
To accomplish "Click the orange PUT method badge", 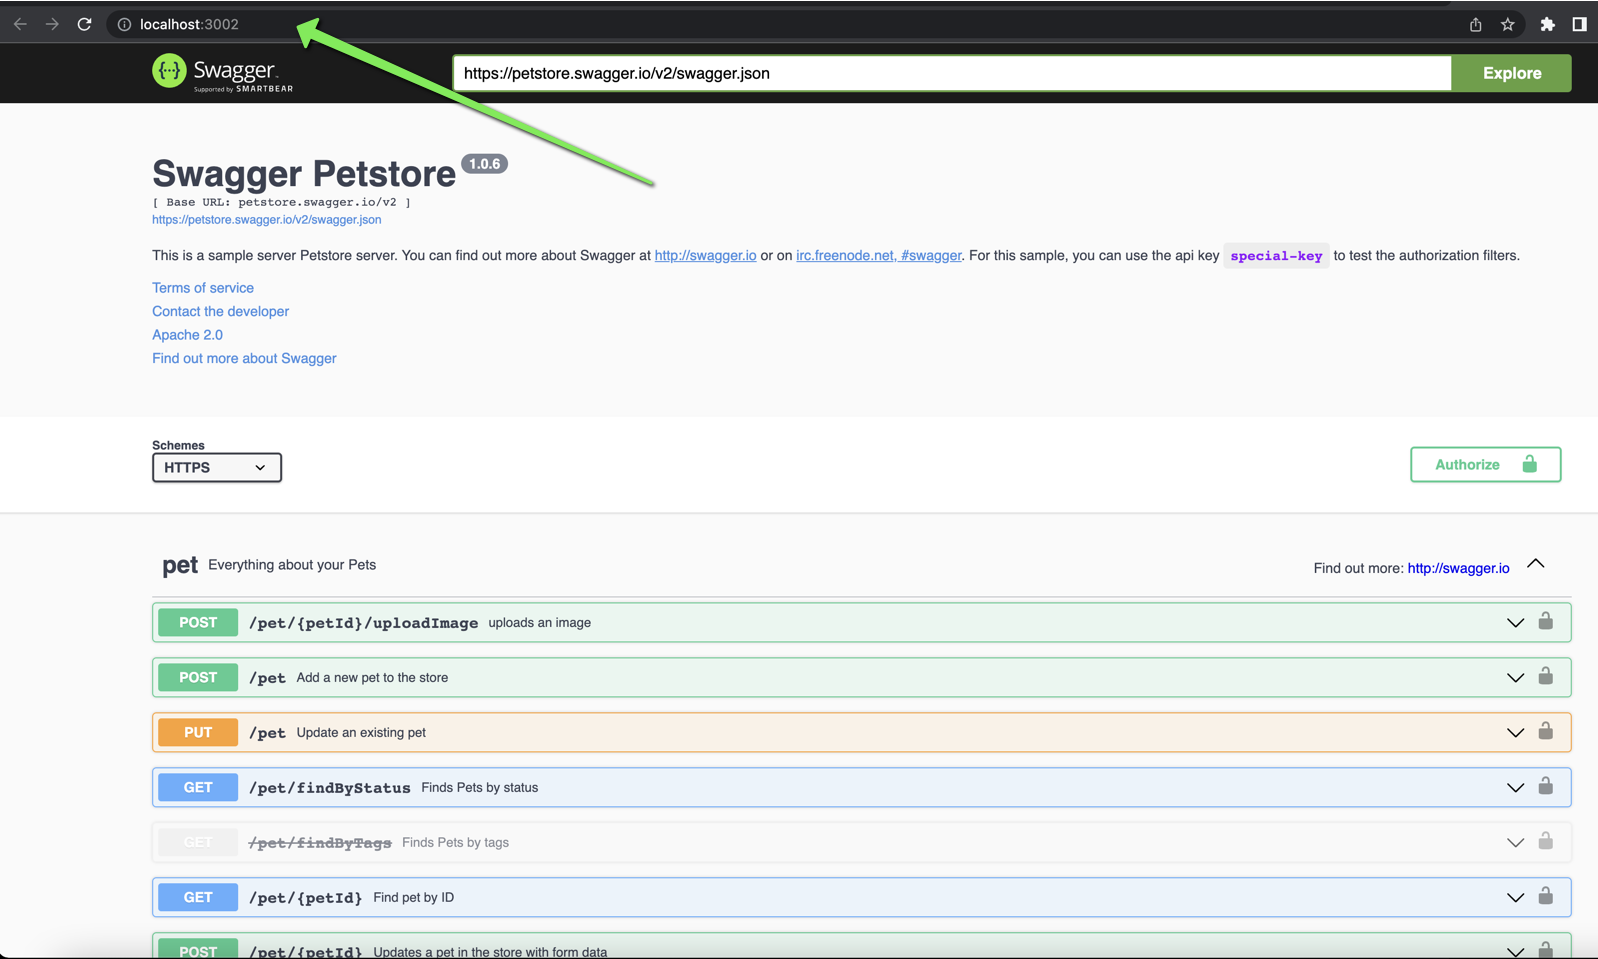I will (x=198, y=732).
